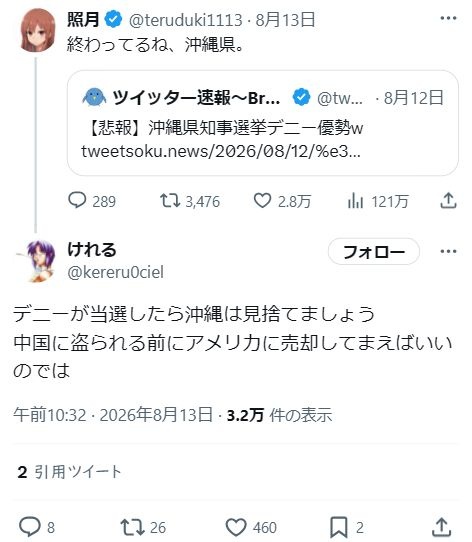This screenshot has width=472, height=542.
Task: Like 照月's tweet with 2.8万 likes
Action: (x=262, y=200)
